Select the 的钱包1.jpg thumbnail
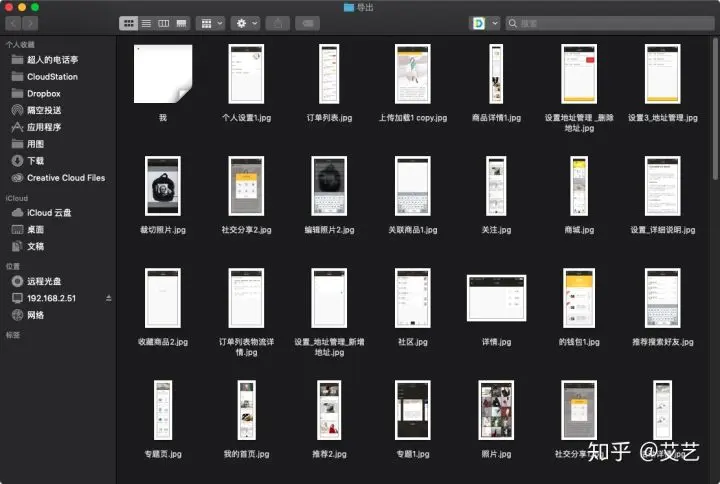This screenshot has height=484, width=720. (579, 298)
